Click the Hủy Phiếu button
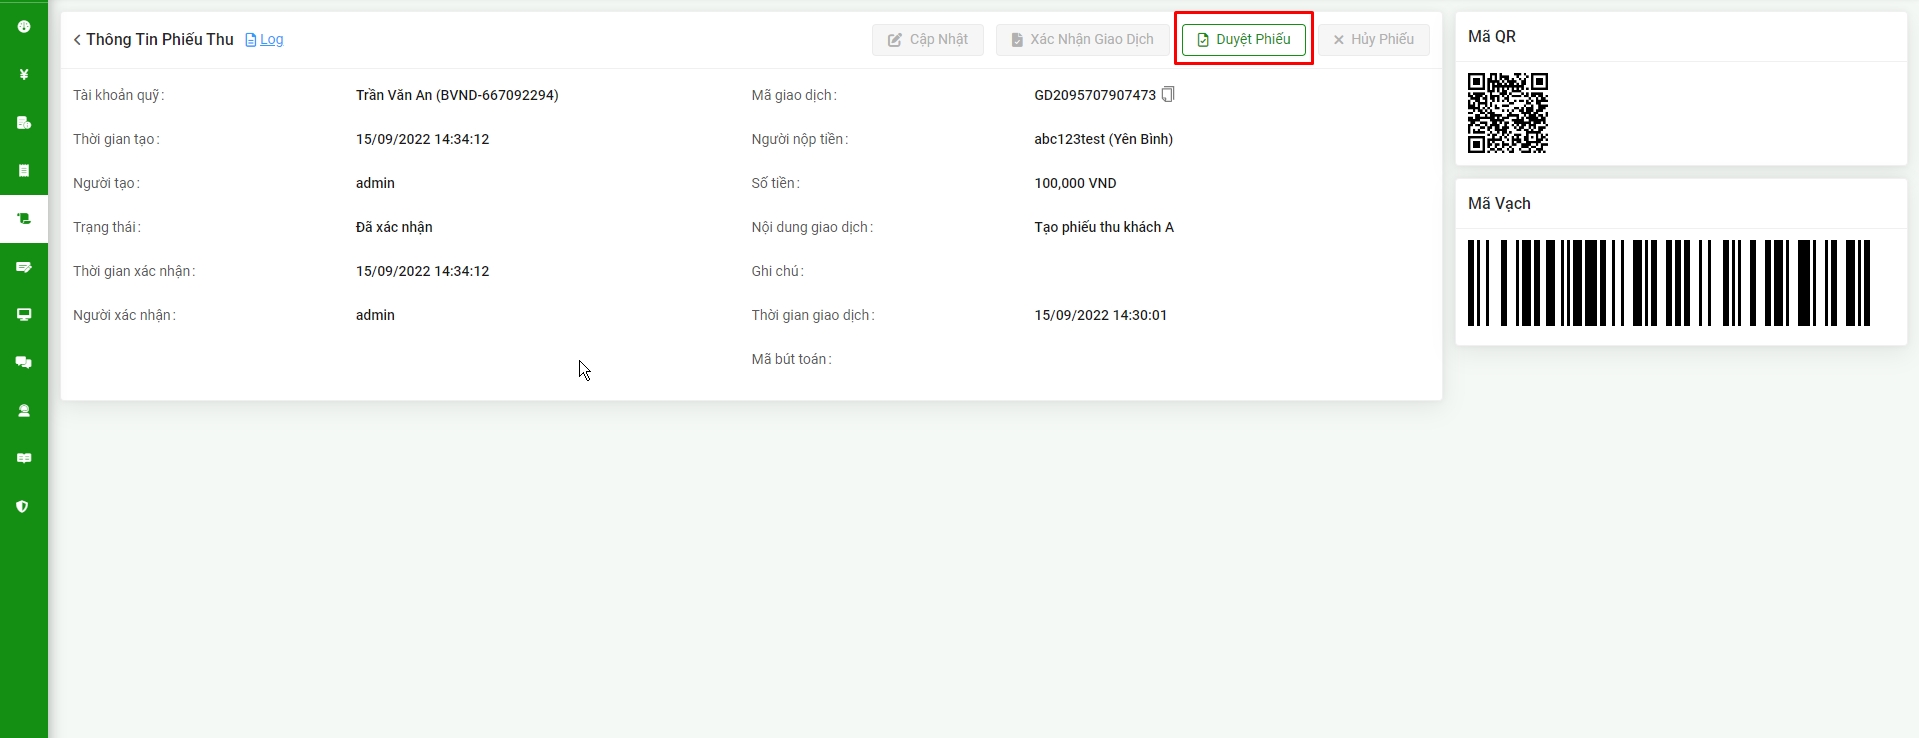Viewport: 1919px width, 738px height. point(1373,40)
